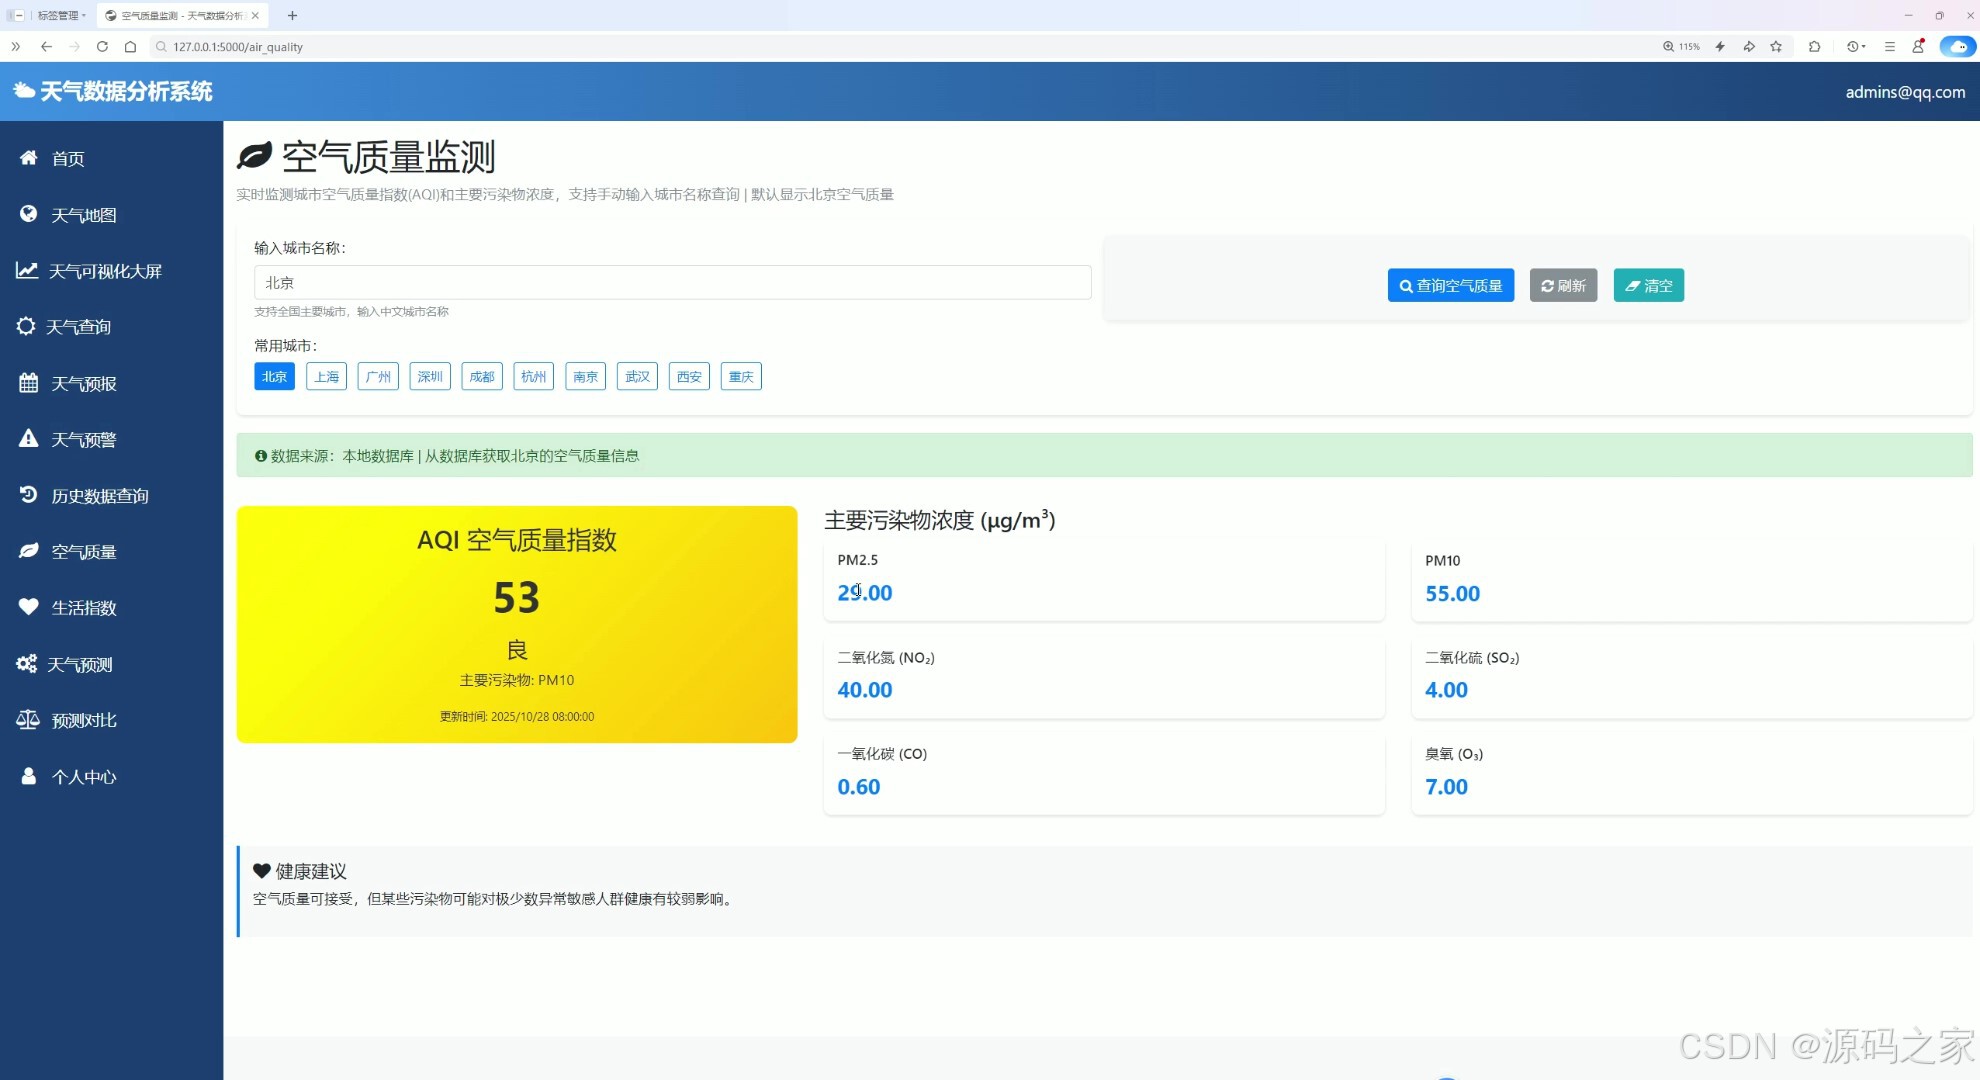This screenshot has width=1980, height=1080.
Task: Go to 首页 menu item
Action: coord(68,158)
